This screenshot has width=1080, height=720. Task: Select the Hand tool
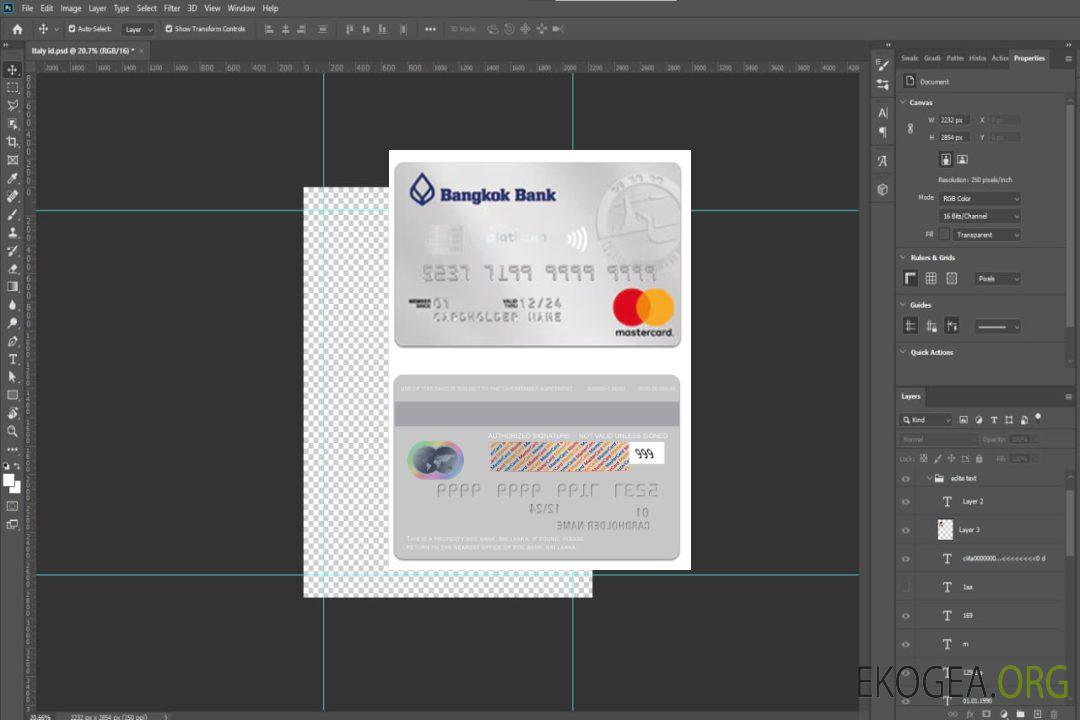pos(12,413)
